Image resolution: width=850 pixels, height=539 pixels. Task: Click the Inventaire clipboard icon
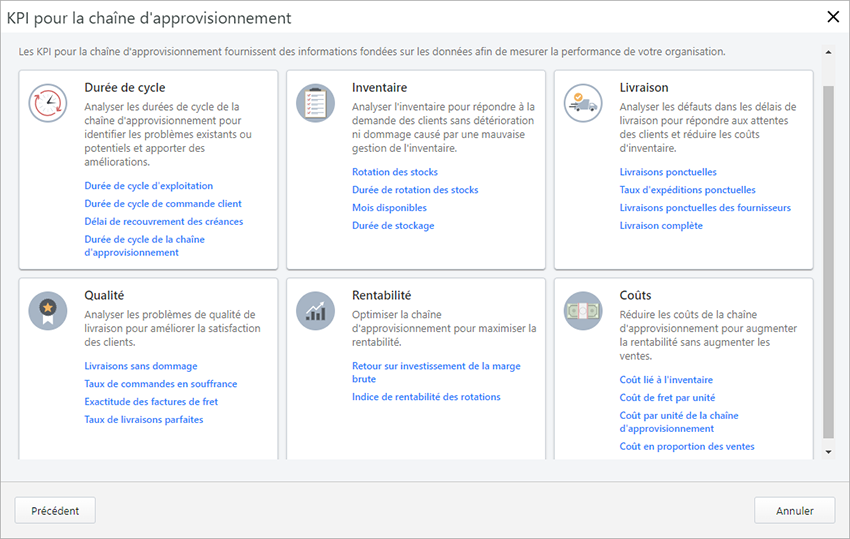315,103
